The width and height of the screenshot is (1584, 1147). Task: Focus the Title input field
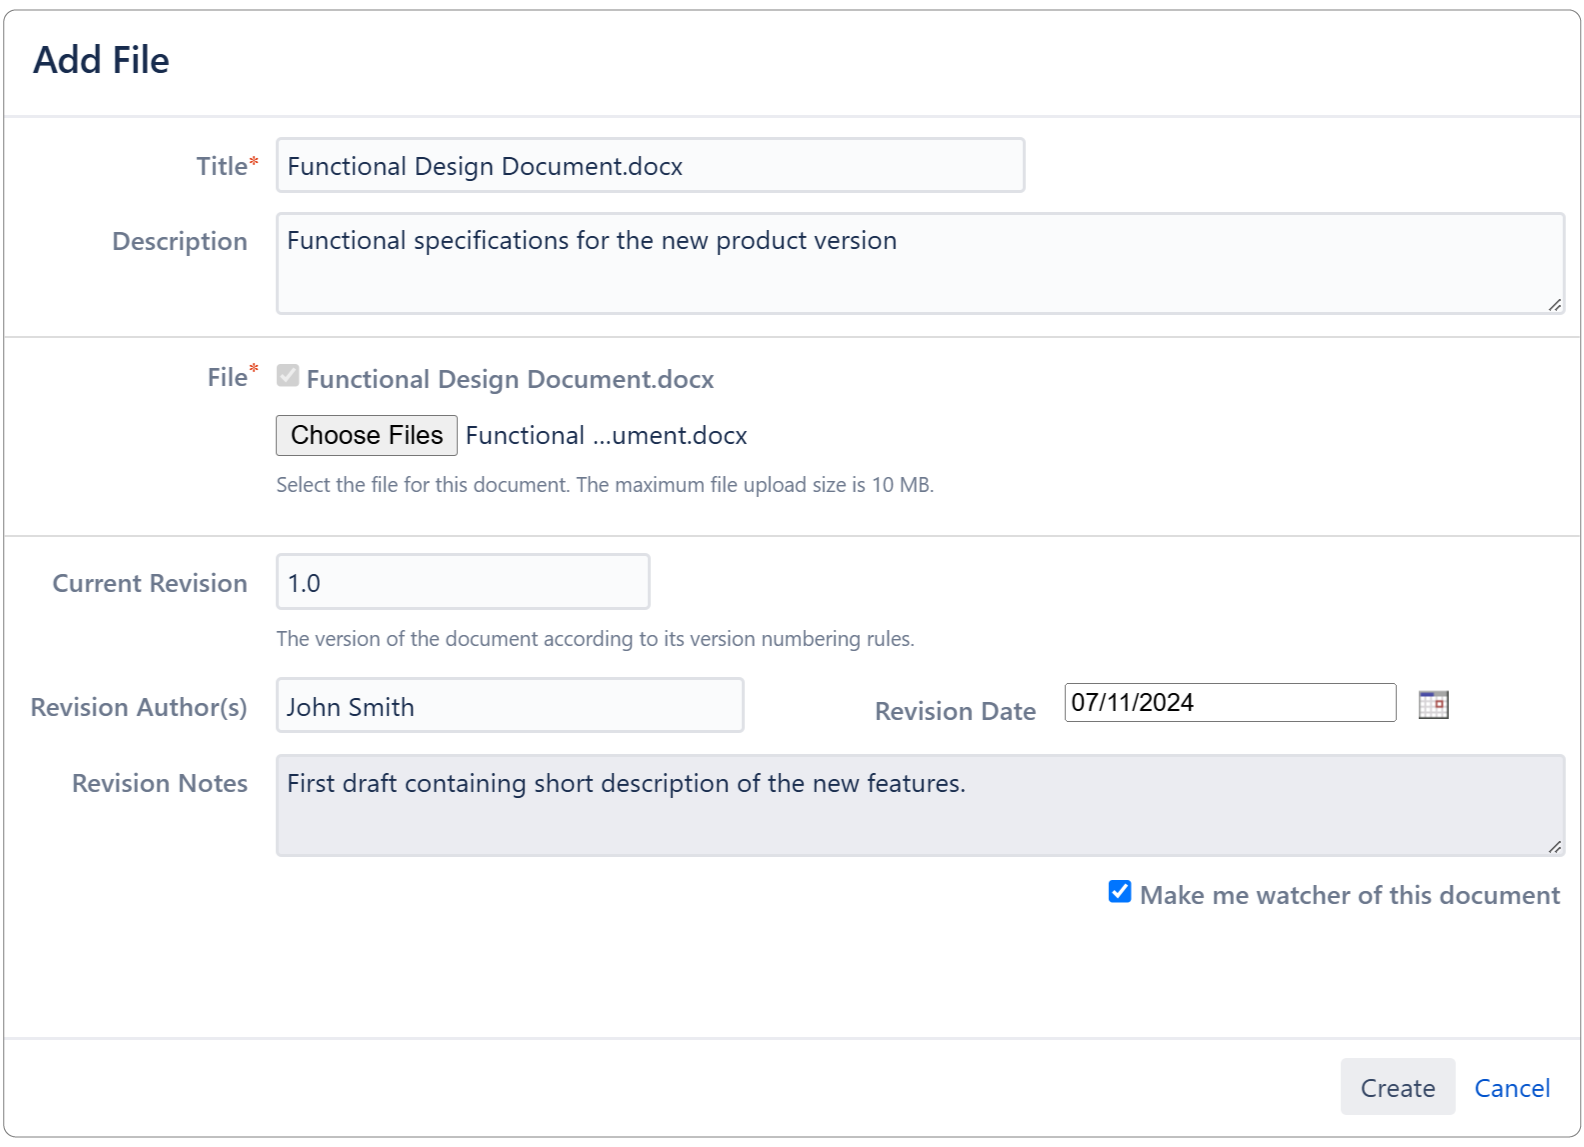[650, 166]
